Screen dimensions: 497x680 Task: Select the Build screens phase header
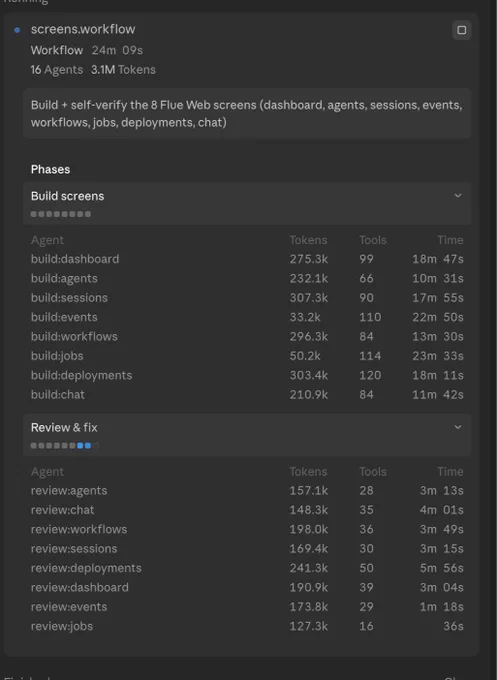(x=247, y=203)
